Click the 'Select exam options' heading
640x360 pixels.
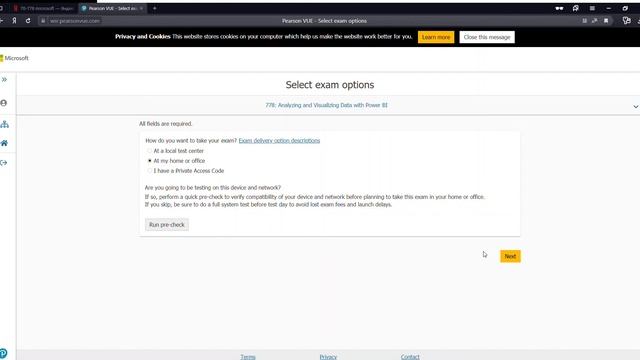(330, 85)
